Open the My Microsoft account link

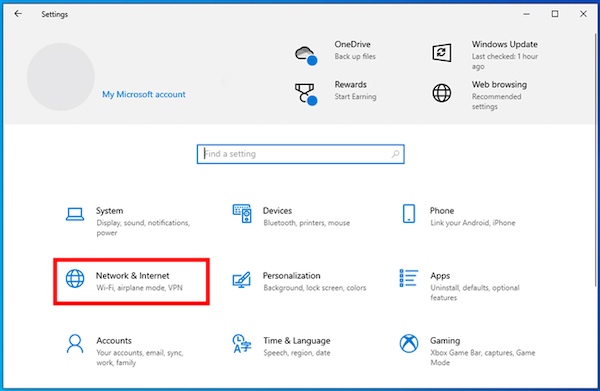[x=143, y=94]
